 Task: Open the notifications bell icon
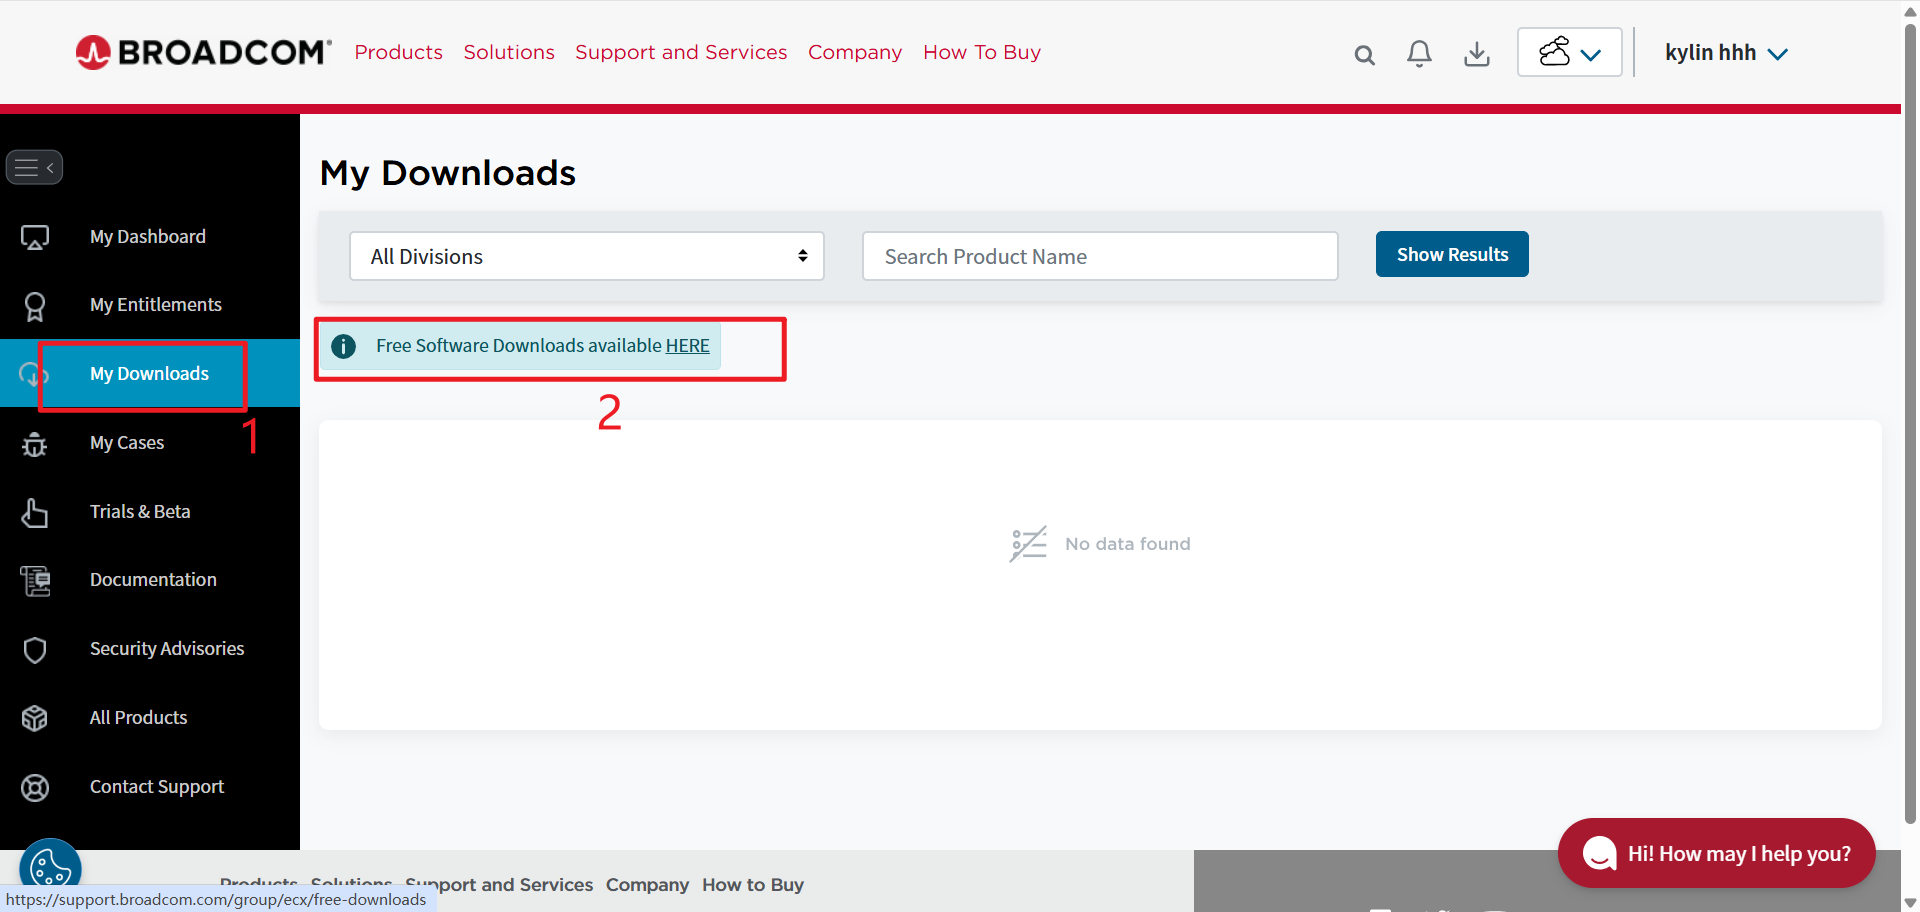click(1419, 54)
